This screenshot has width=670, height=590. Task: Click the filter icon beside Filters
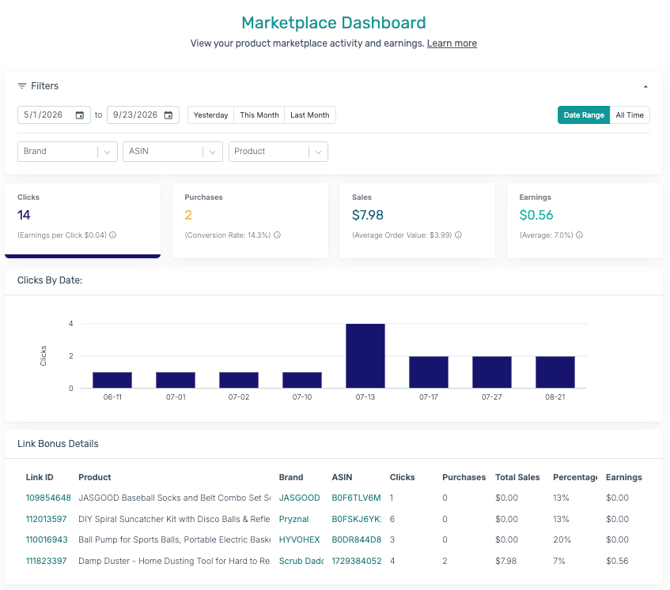click(x=22, y=86)
